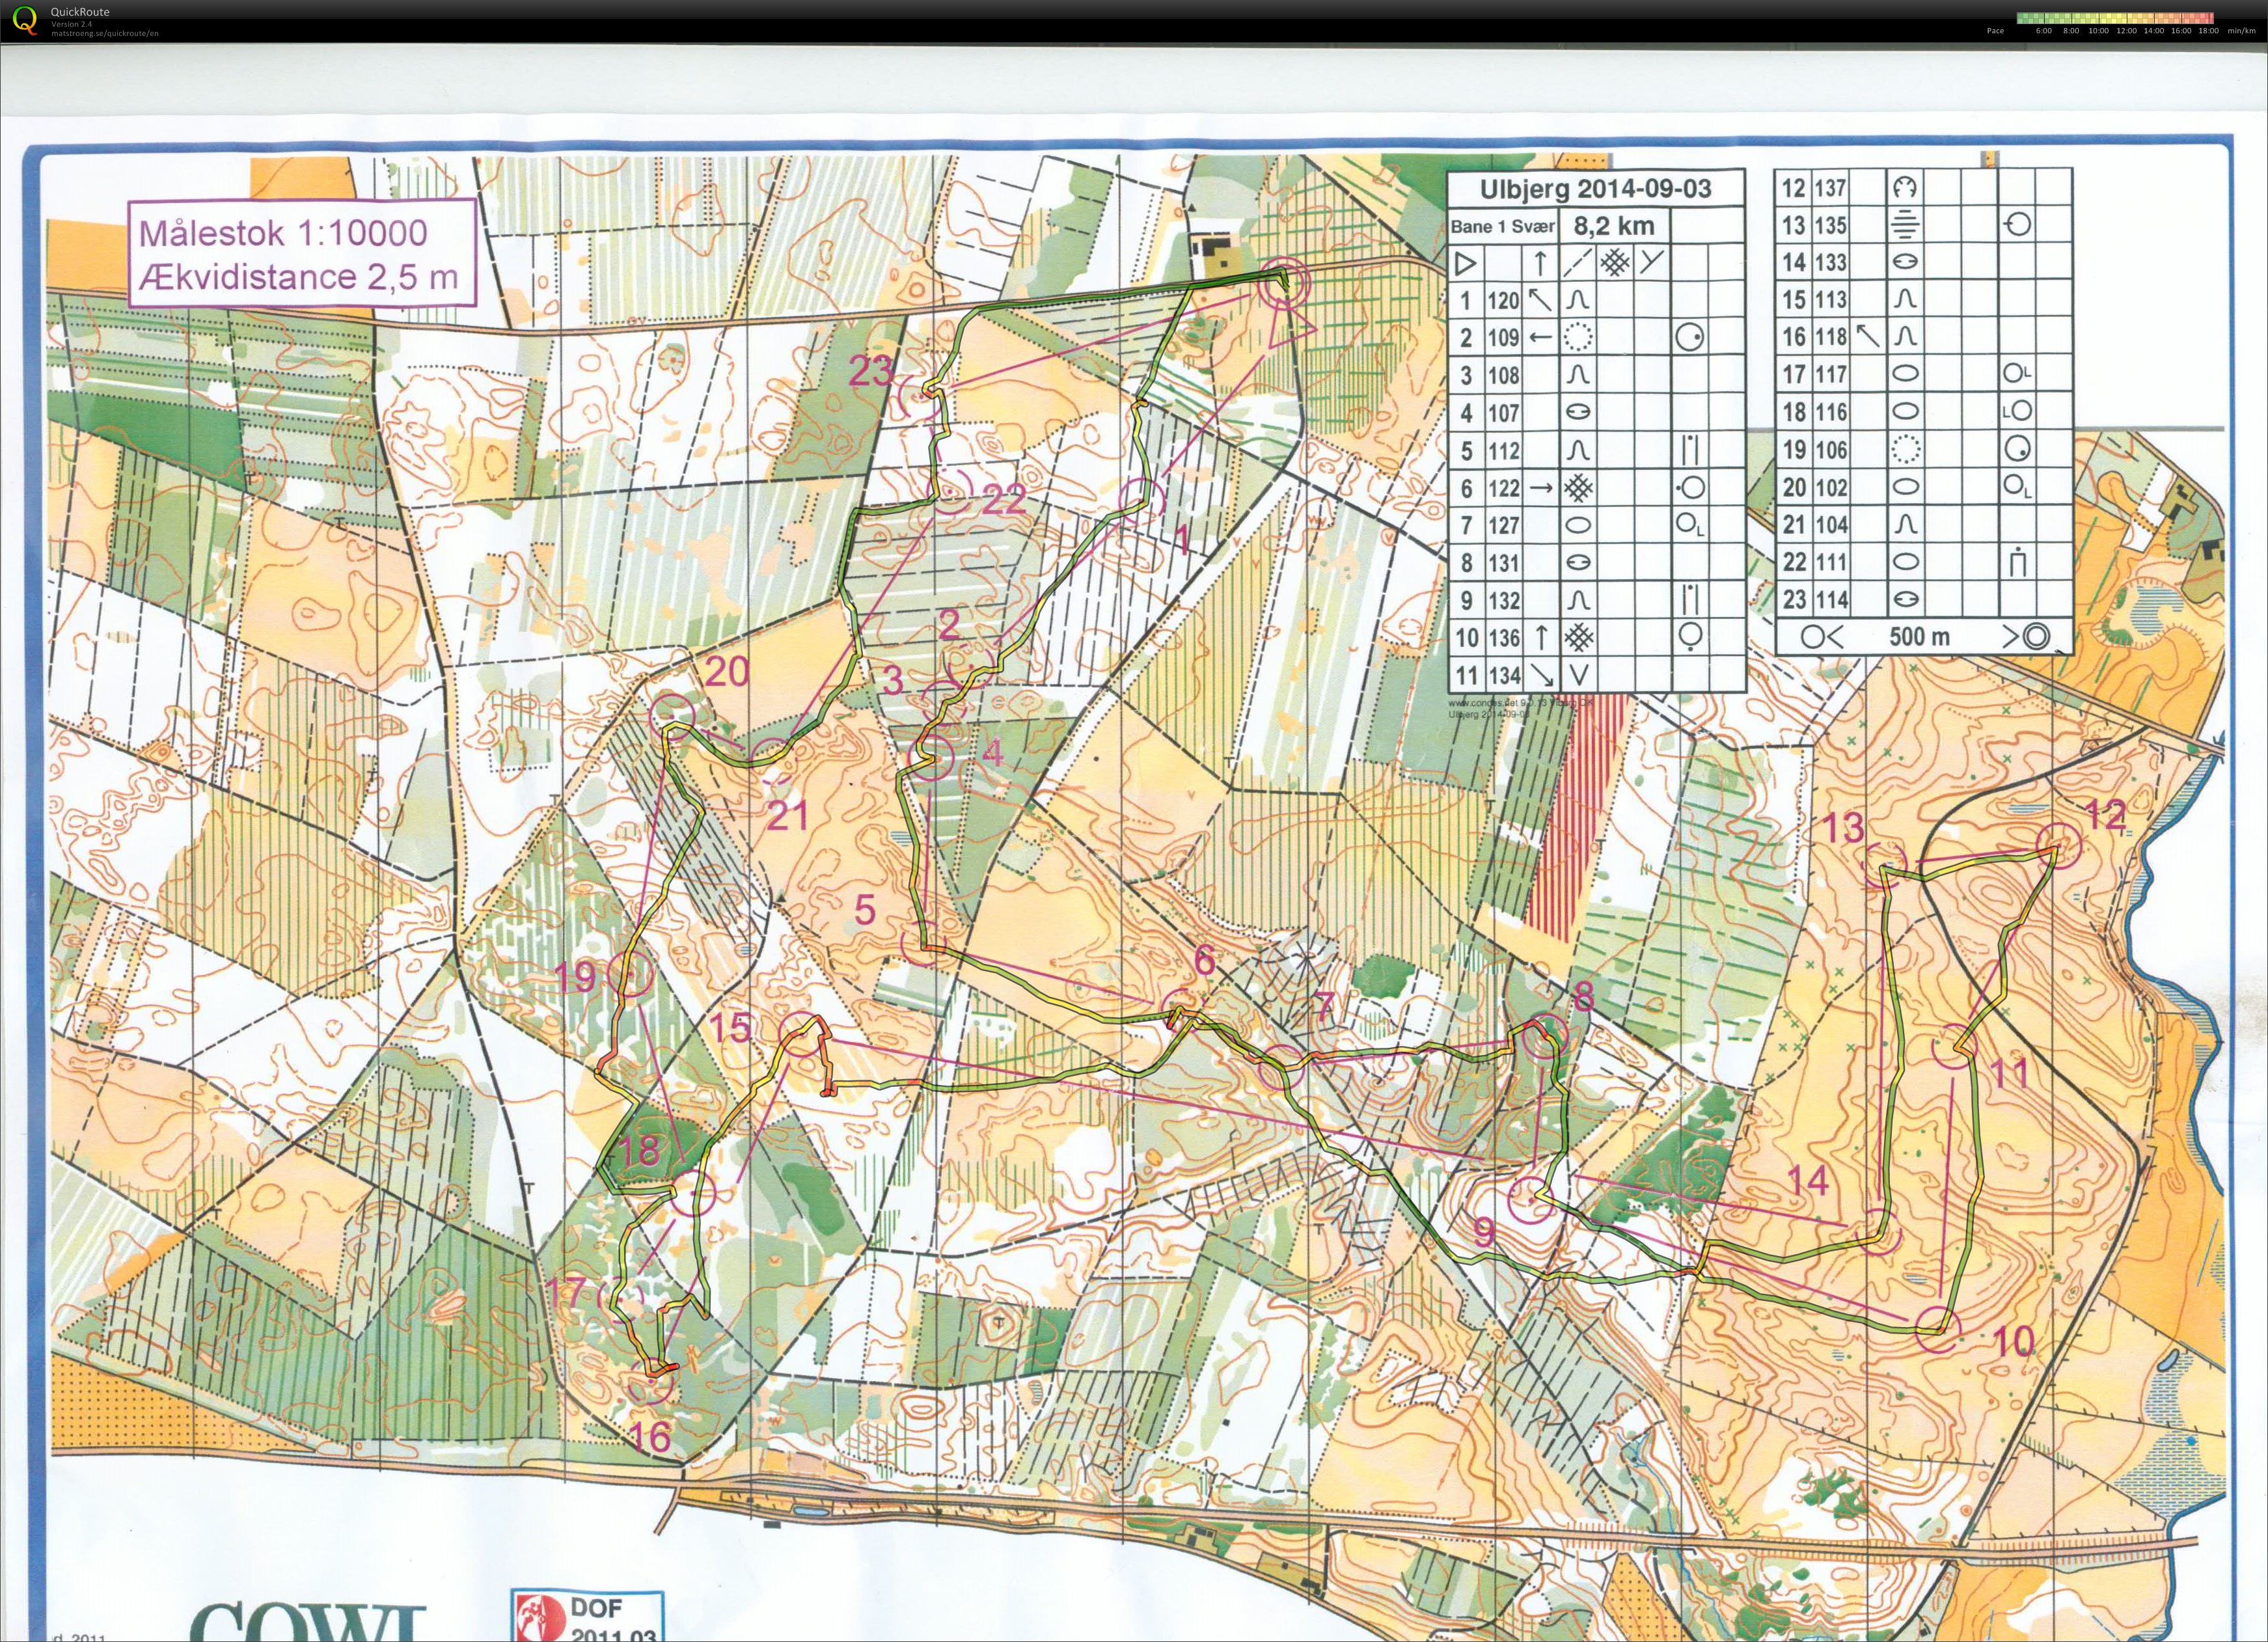
Task: Click the striped symbol in row 13 (135)
Action: tap(1905, 224)
